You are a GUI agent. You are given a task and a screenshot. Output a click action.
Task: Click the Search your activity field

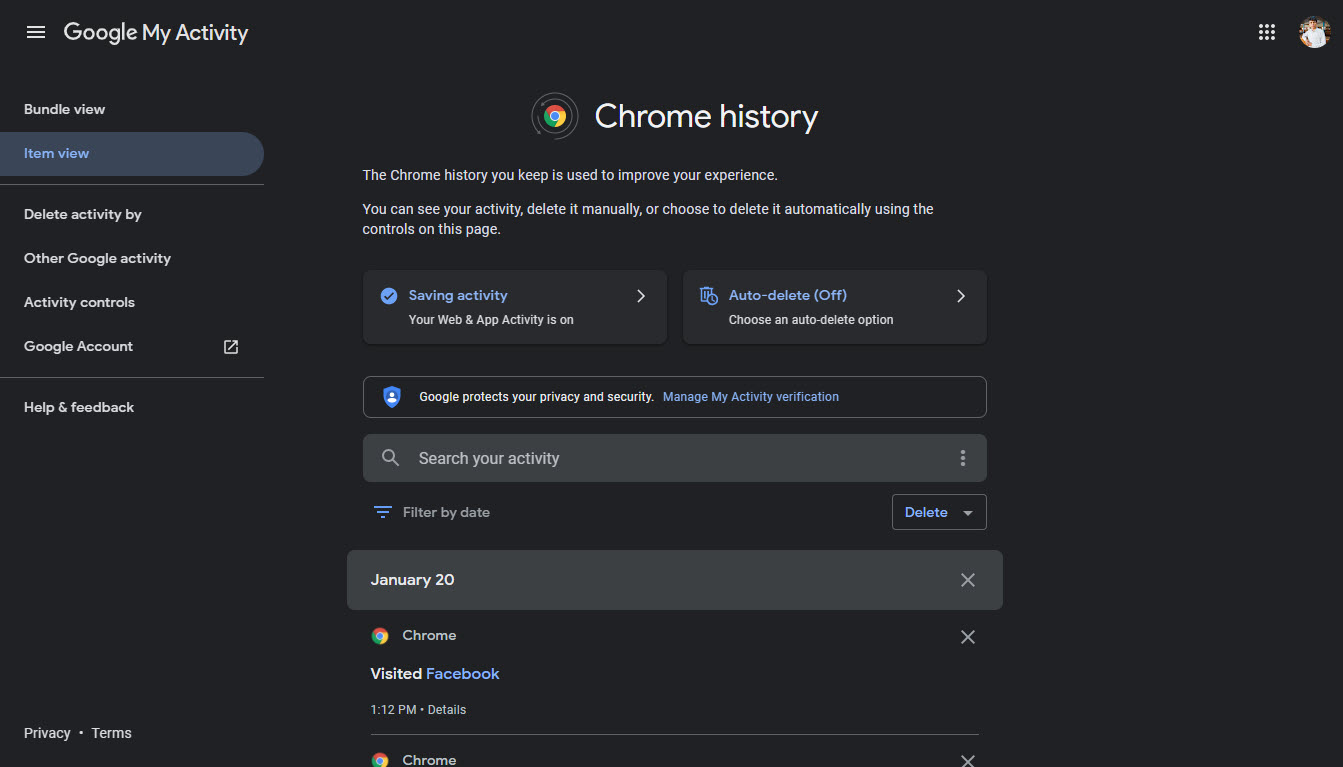click(674, 458)
